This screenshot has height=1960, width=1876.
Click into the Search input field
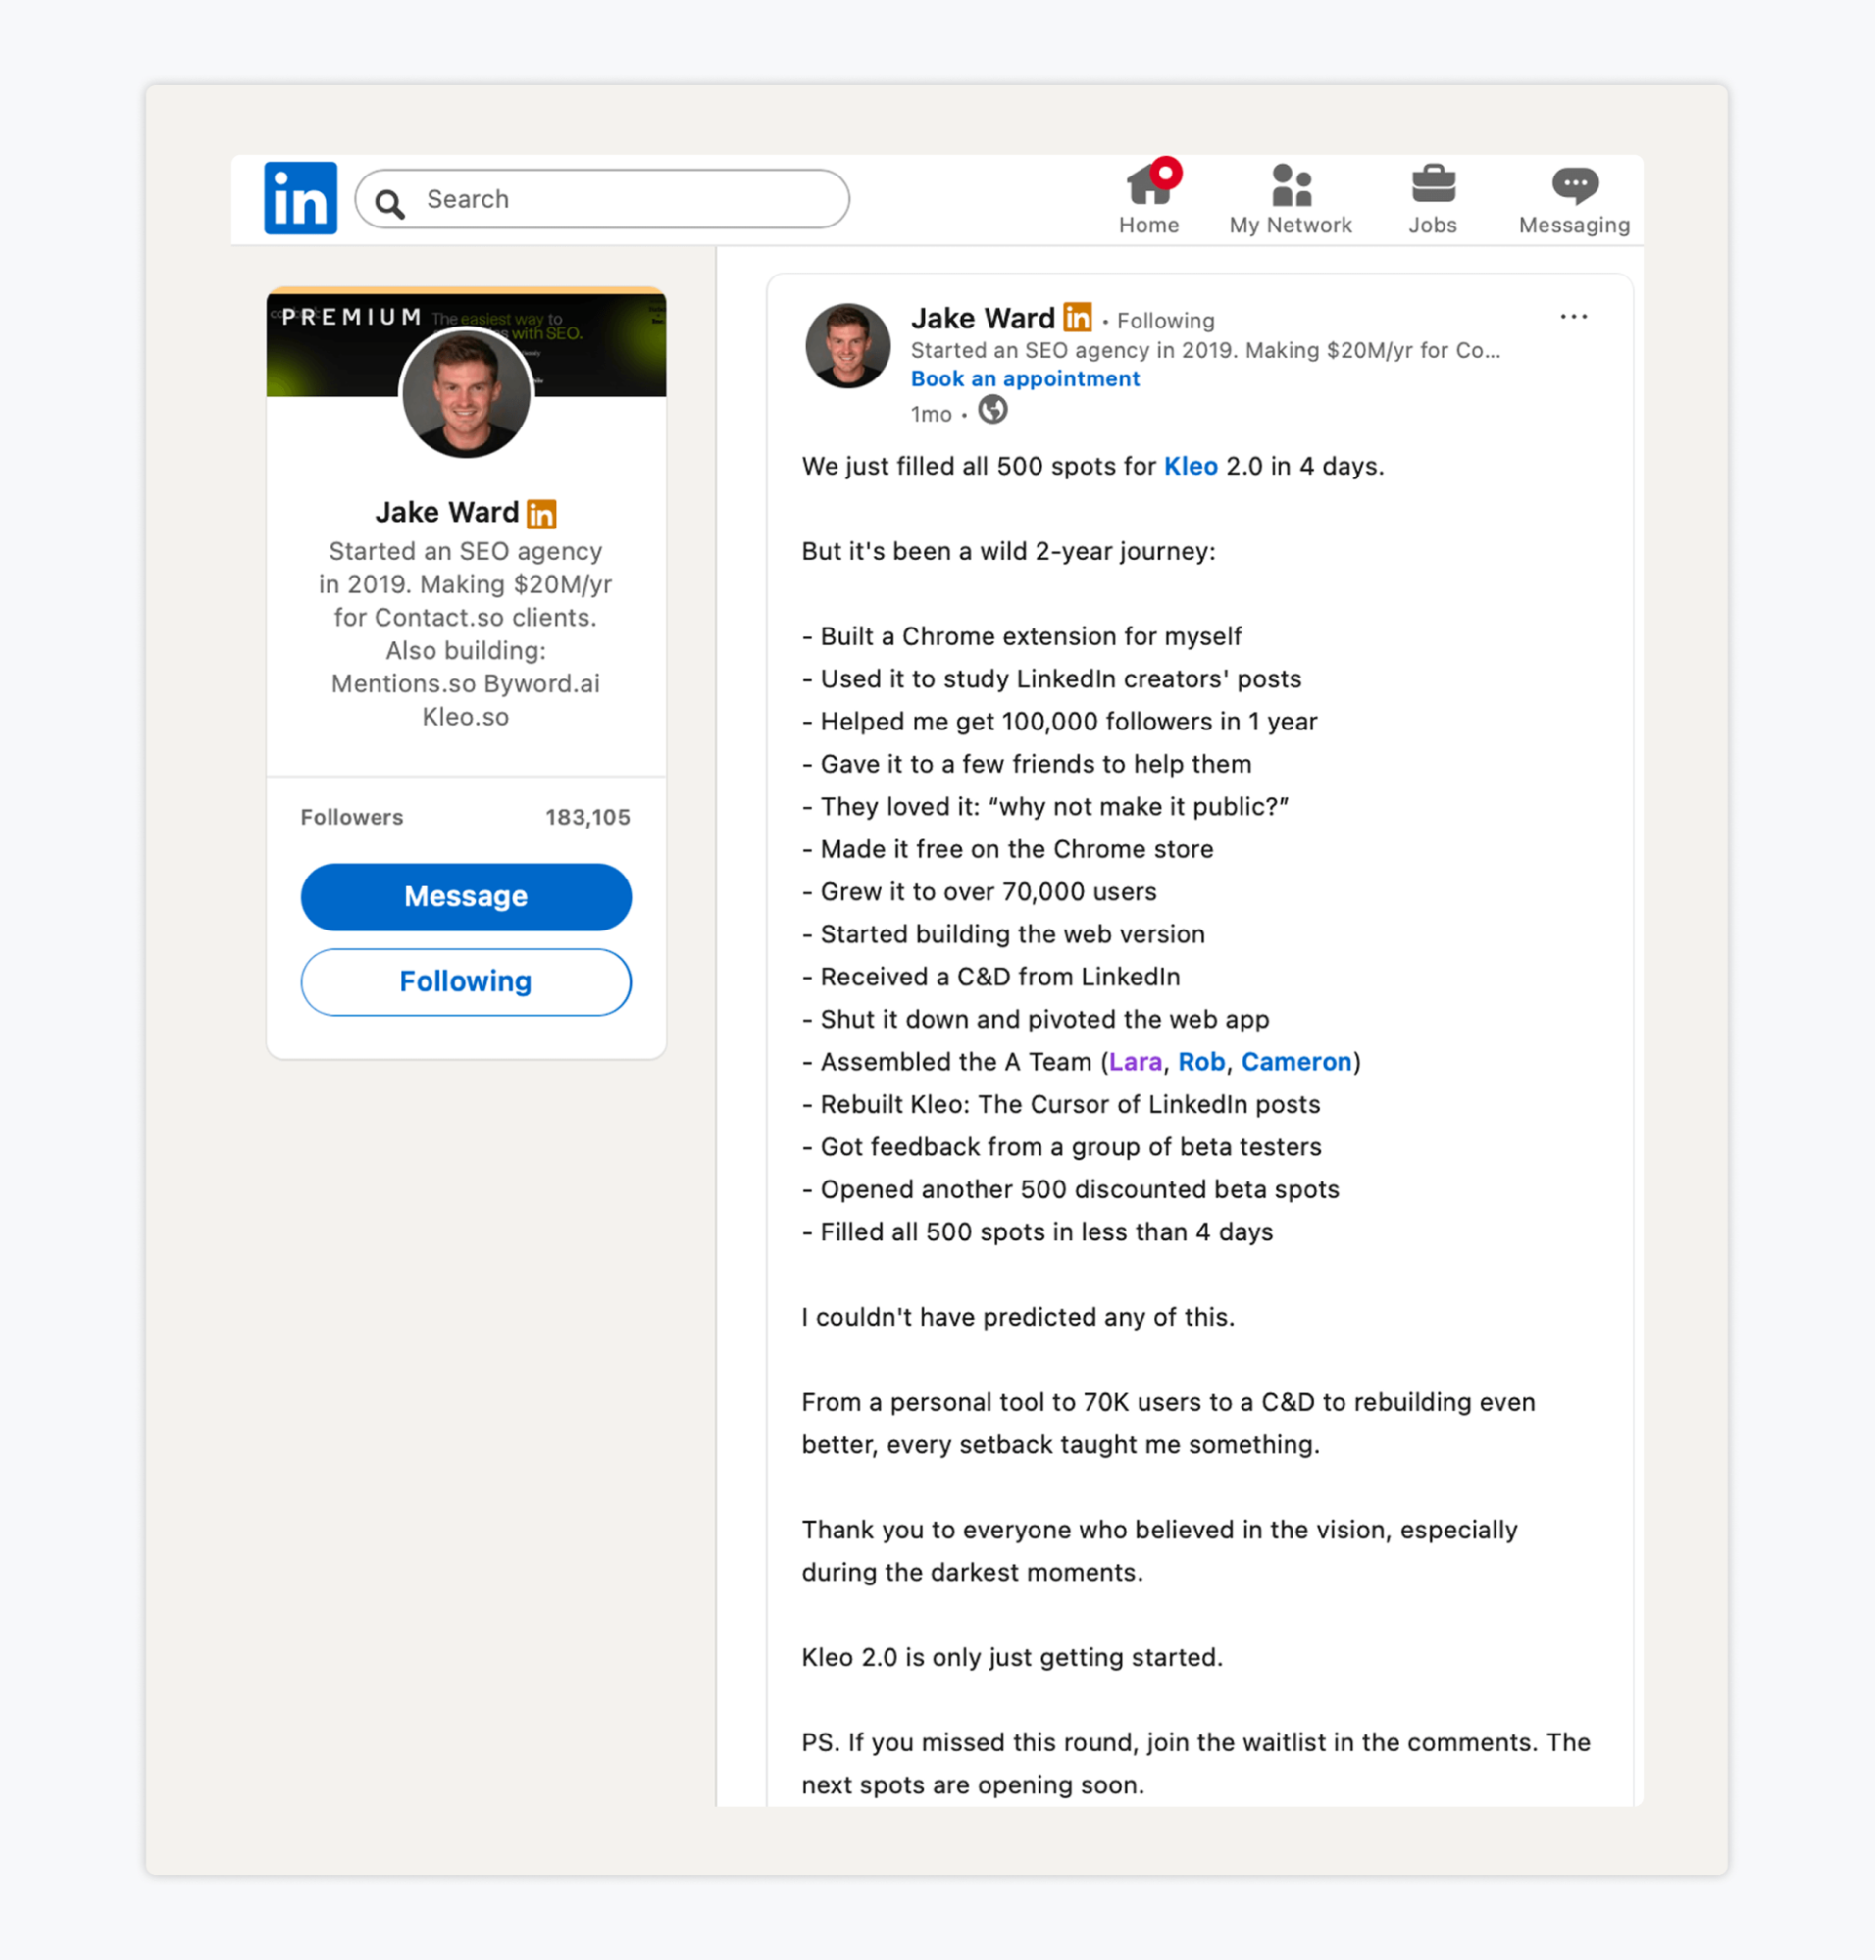coord(602,198)
